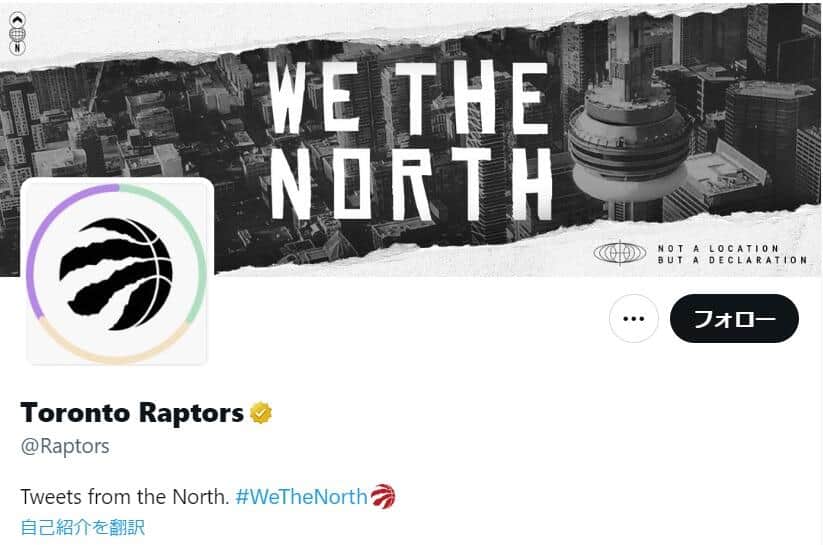Click the 'NOT A LOCATION BUT A DECLARATION' tagline
Viewport: 823px width, 545px height.
point(732,254)
